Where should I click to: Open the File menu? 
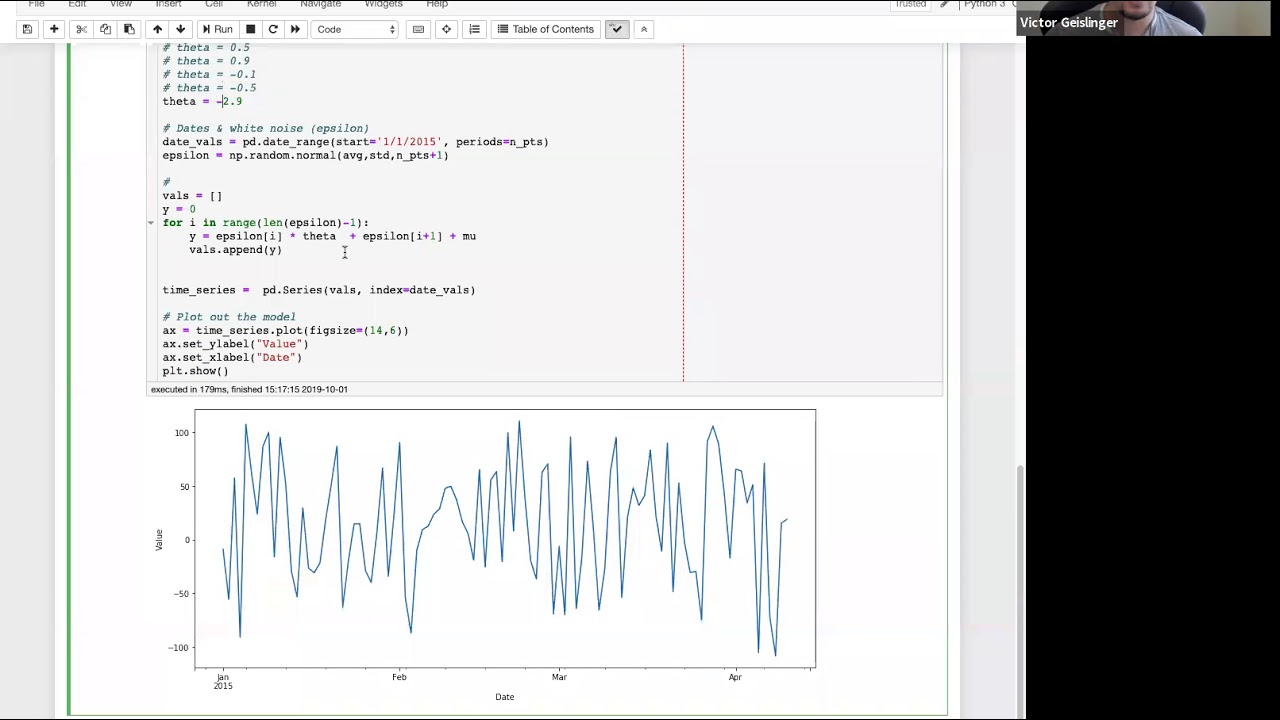point(37,4)
